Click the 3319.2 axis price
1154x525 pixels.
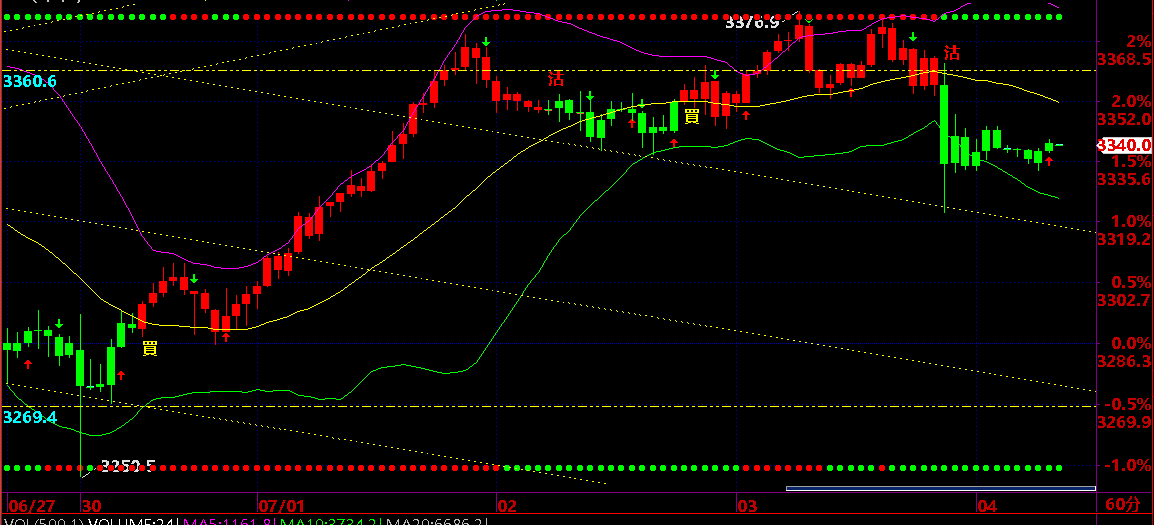[1123, 239]
